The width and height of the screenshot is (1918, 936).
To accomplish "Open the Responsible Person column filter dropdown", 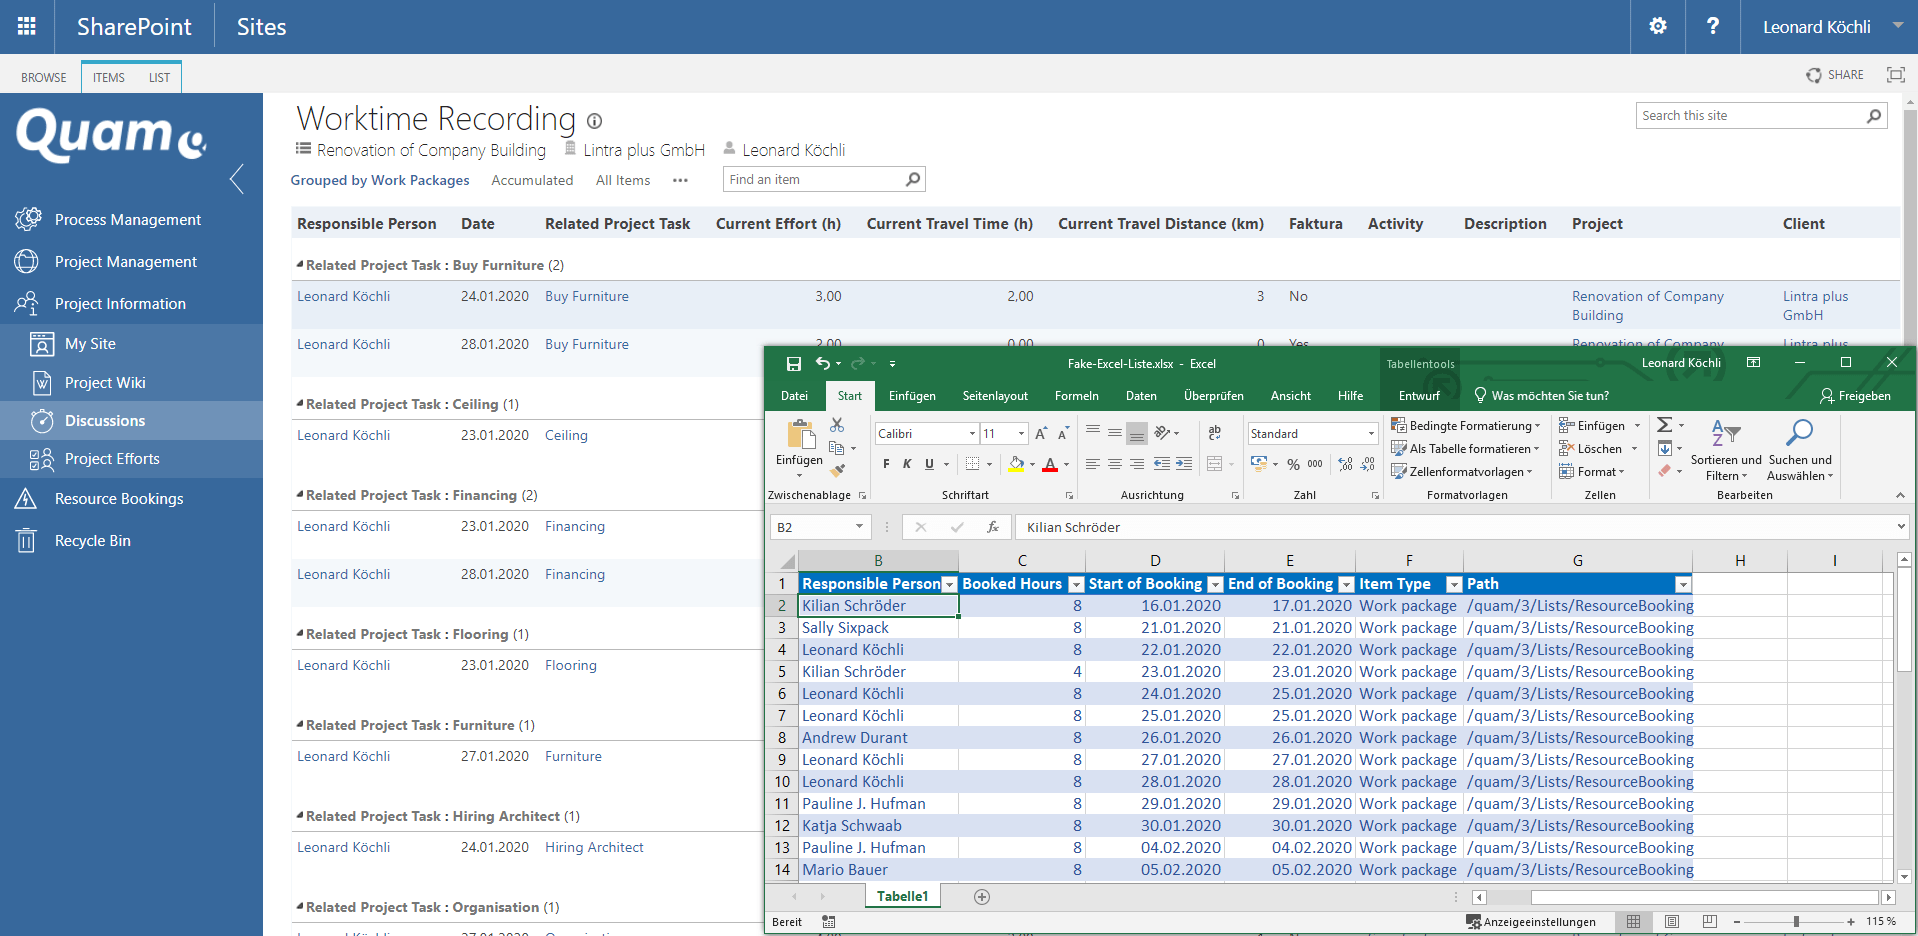I will tap(948, 584).
